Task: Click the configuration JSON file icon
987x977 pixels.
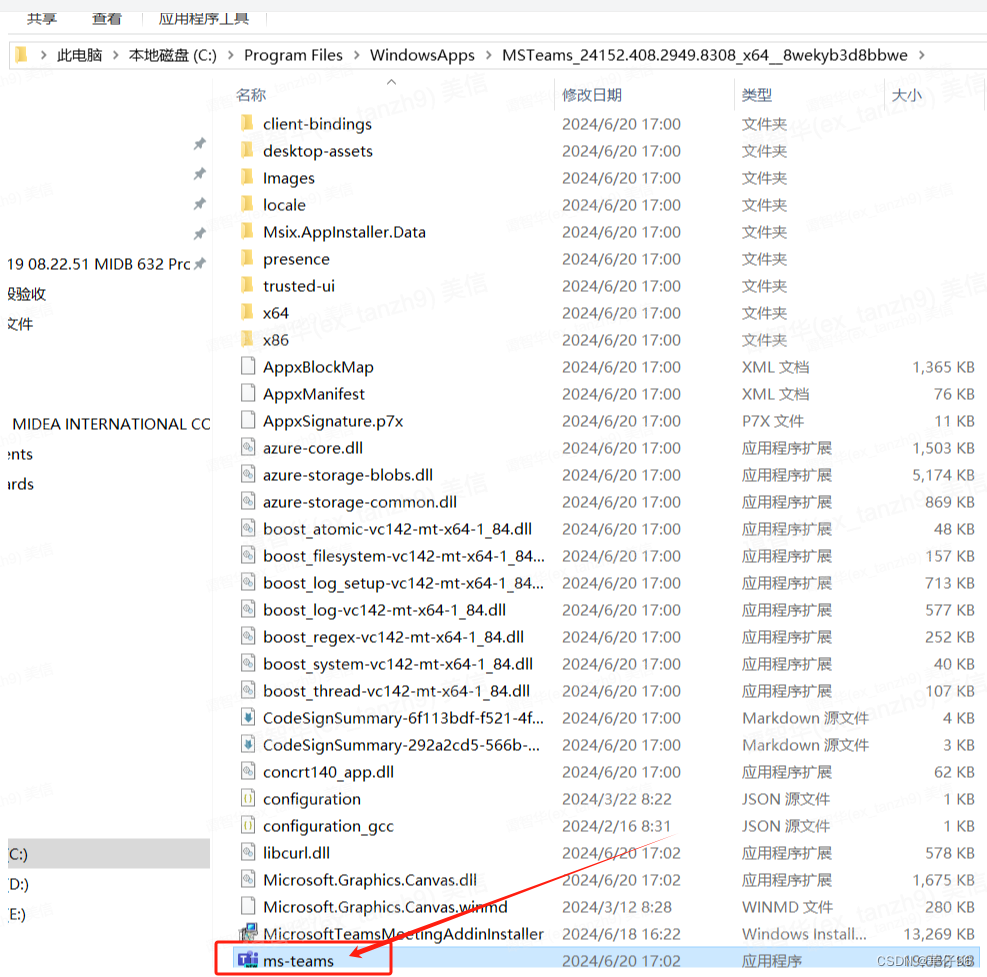Action: (x=248, y=798)
